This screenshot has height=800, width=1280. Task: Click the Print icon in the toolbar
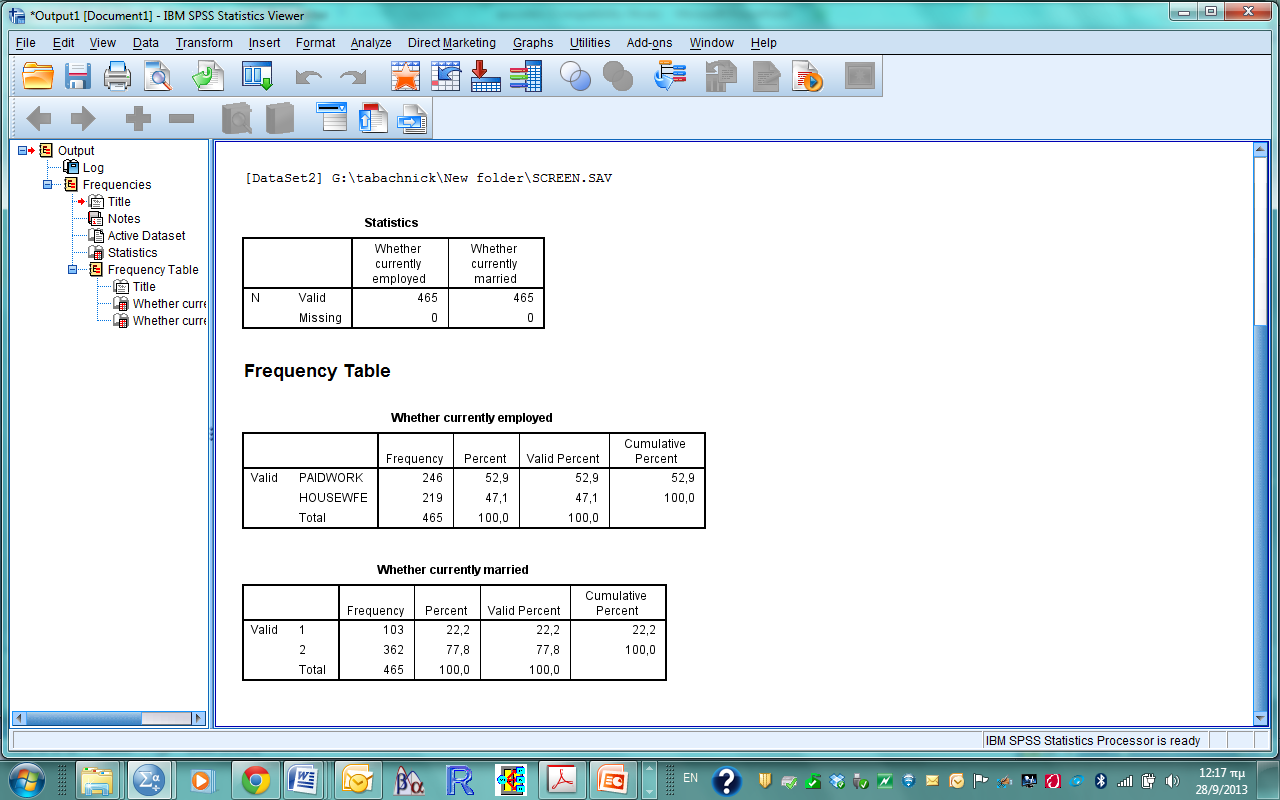point(118,76)
